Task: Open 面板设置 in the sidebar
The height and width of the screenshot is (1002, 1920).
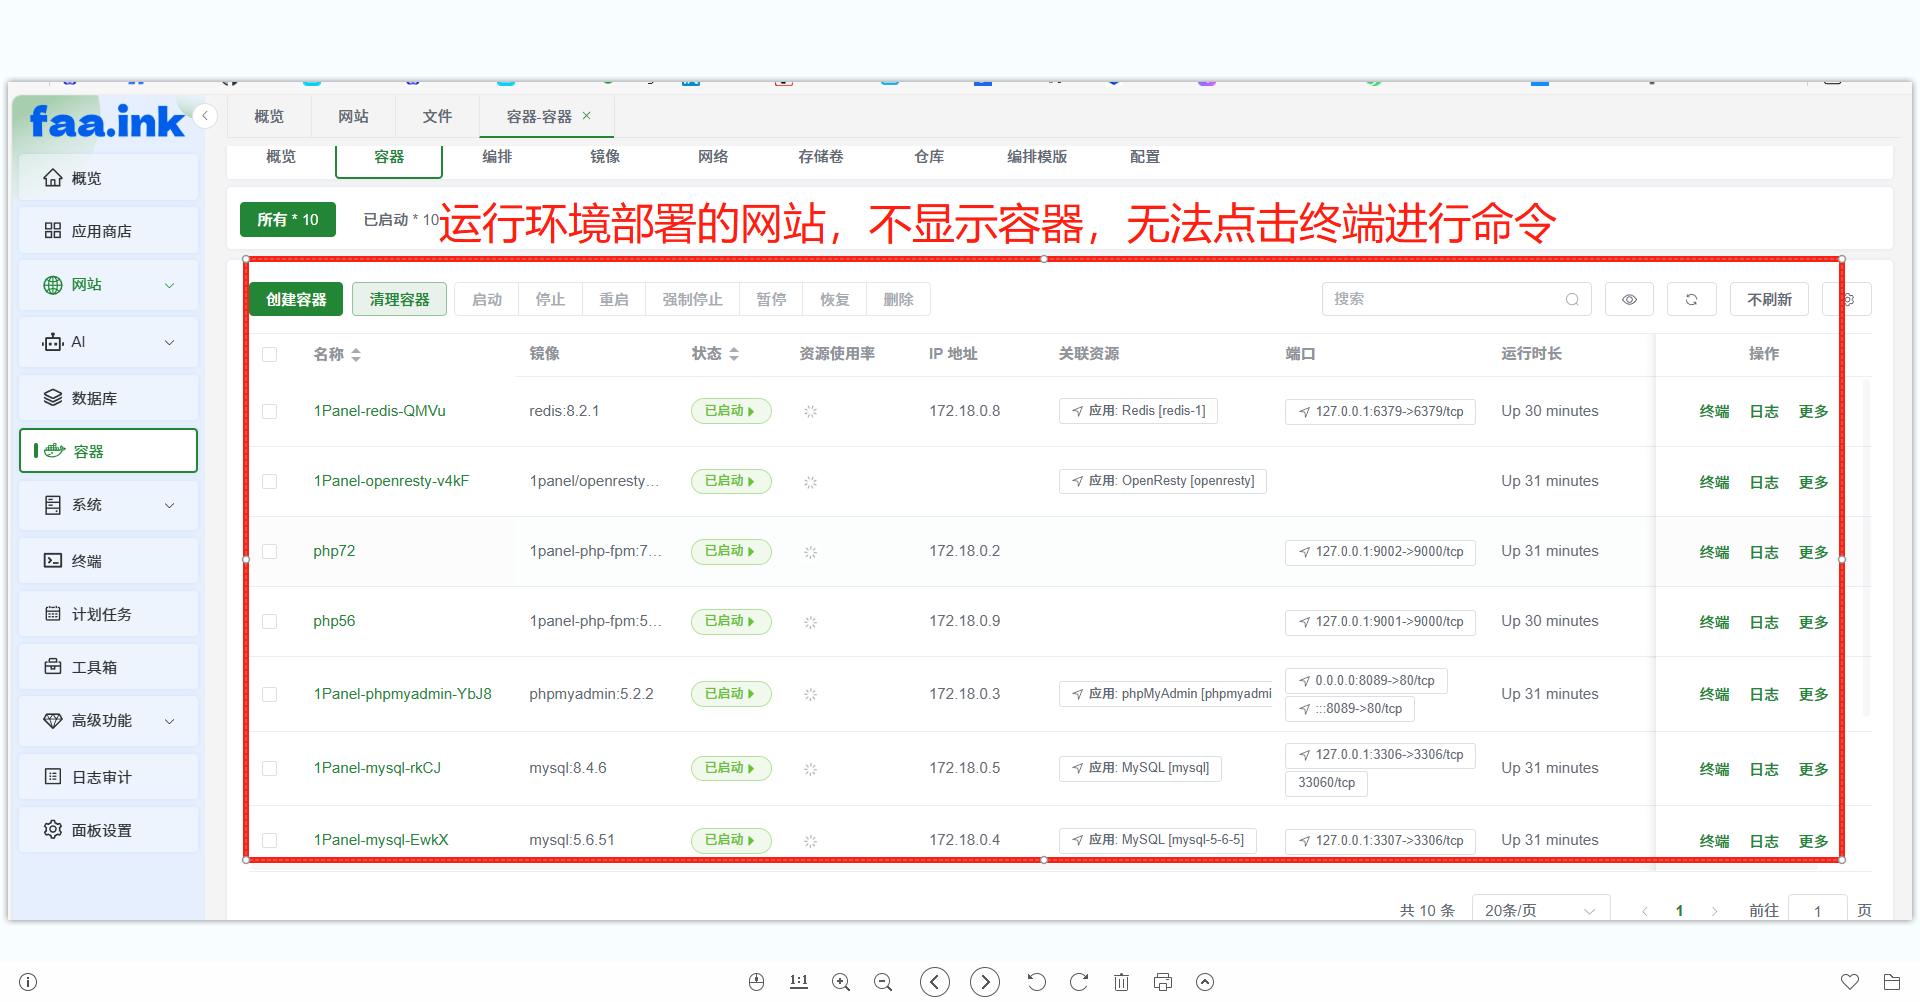Action: click(108, 830)
